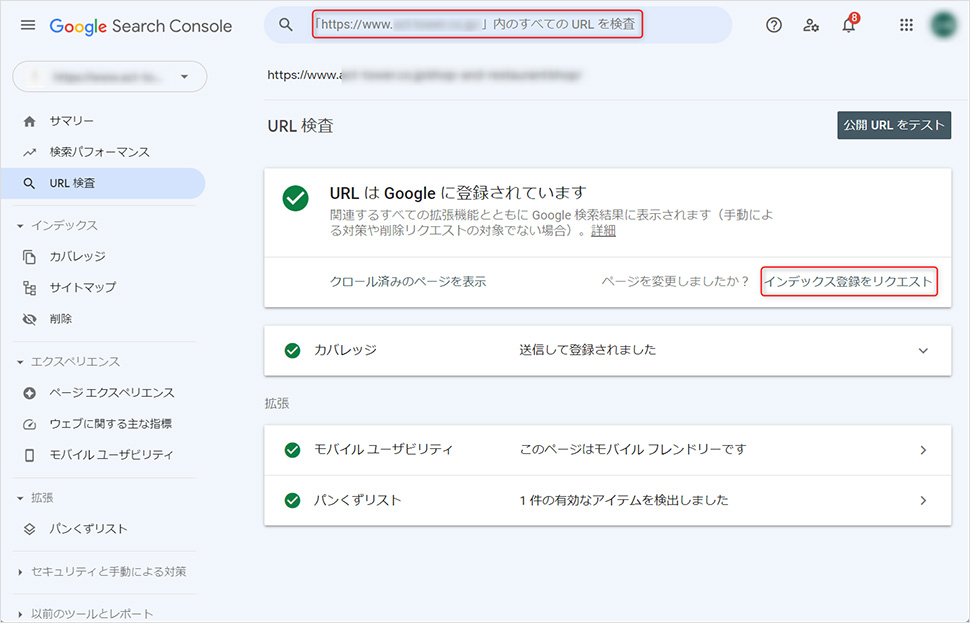
Task: Click green check on カバレッジ card
Action: [292, 351]
